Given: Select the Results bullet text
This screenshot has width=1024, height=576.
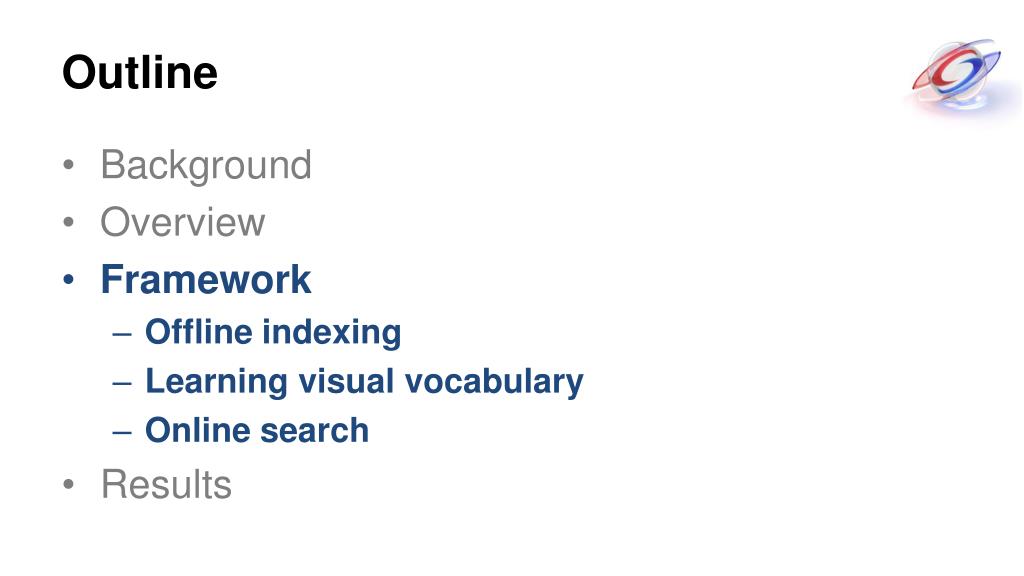Looking at the screenshot, I should click(166, 485).
